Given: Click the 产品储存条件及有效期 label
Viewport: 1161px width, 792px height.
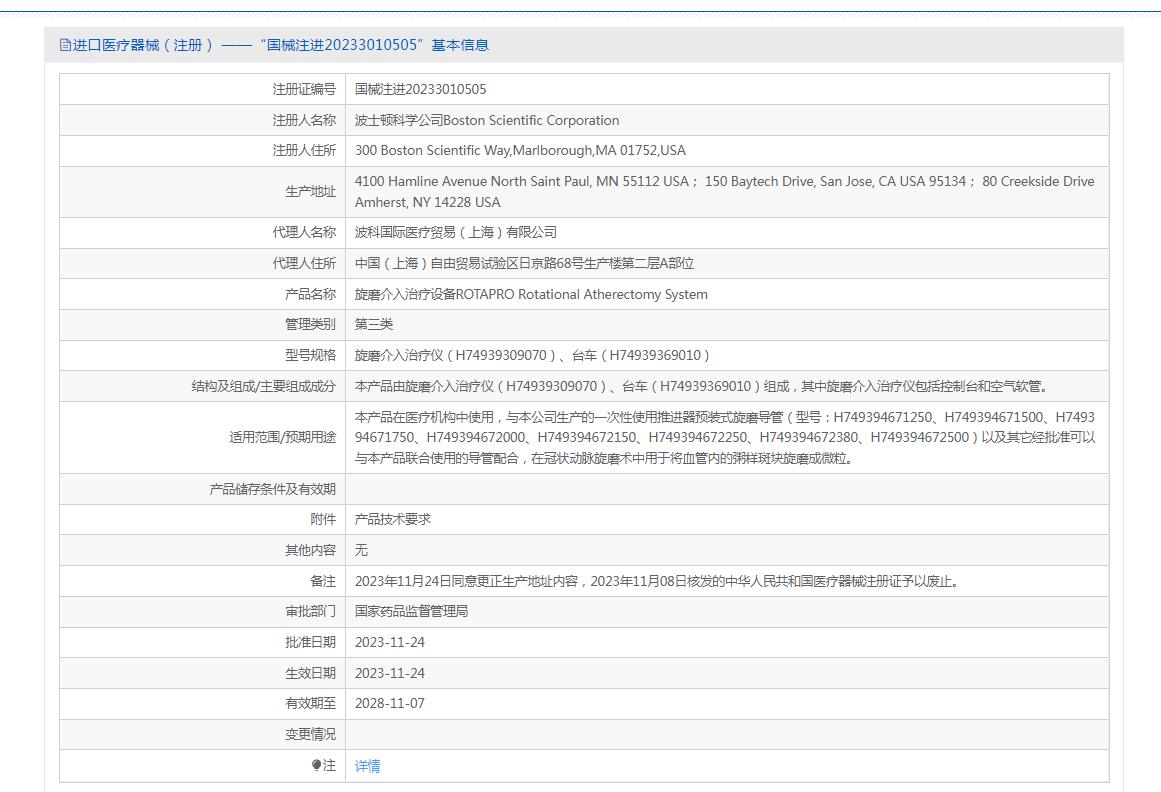Looking at the screenshot, I should point(272,489).
